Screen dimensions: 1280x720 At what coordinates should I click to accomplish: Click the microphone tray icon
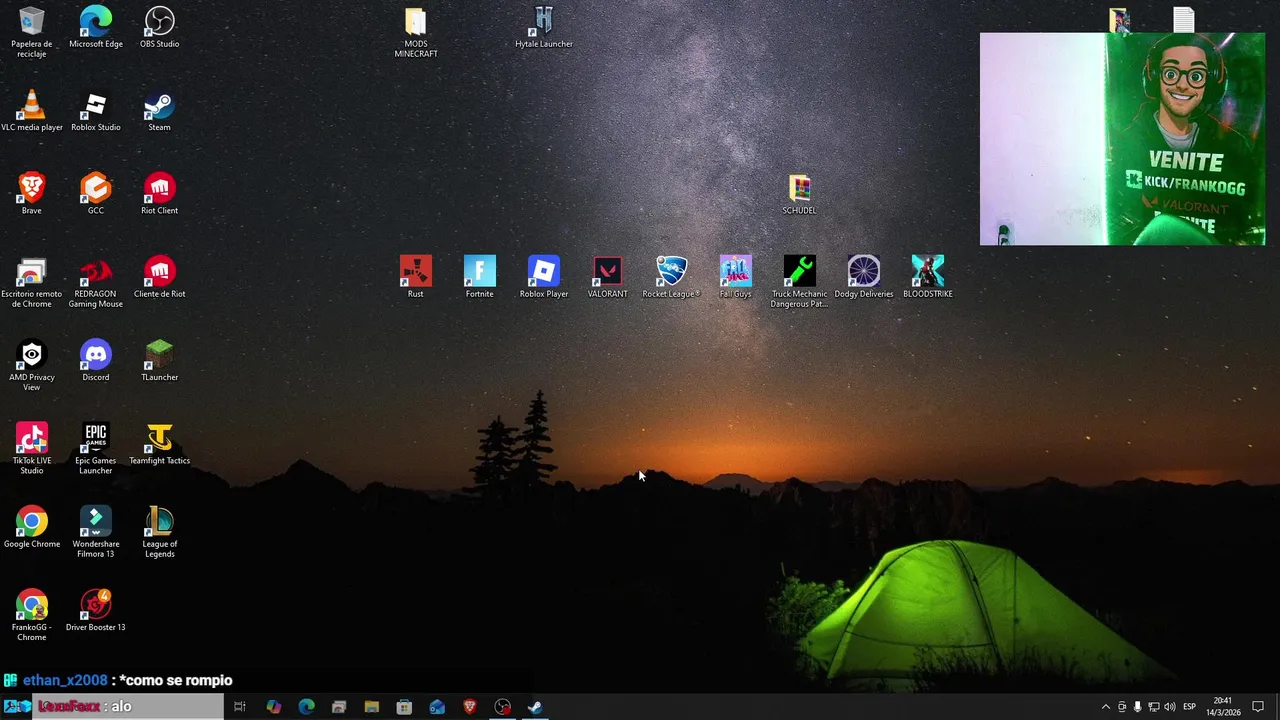pos(1138,707)
